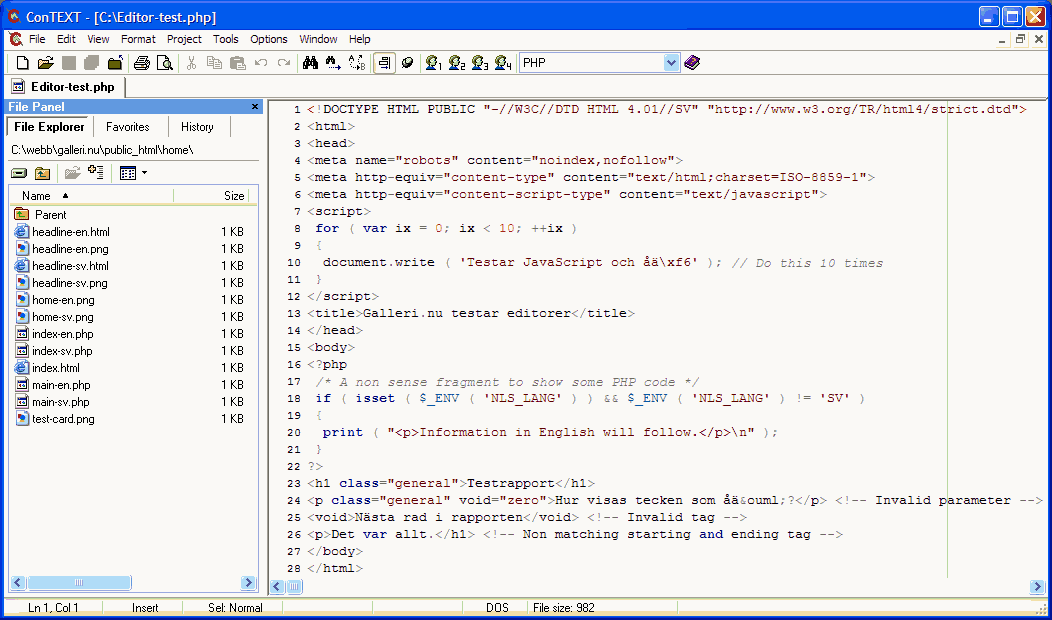The height and width of the screenshot is (620, 1052).
Task: Click the Undo arrow icon
Action: point(261,63)
